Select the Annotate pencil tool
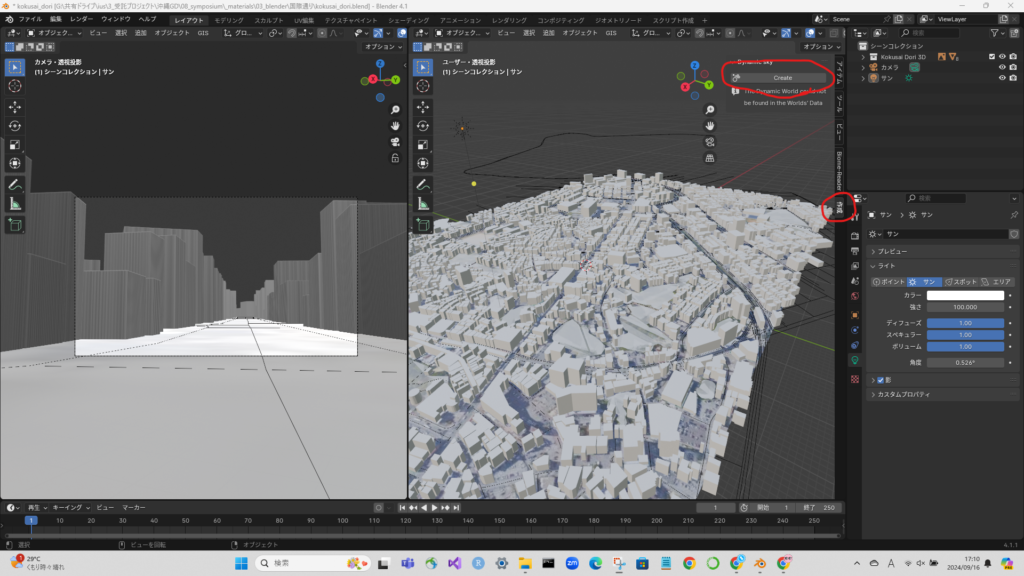Screen dimensions: 1024x576 coord(15,185)
